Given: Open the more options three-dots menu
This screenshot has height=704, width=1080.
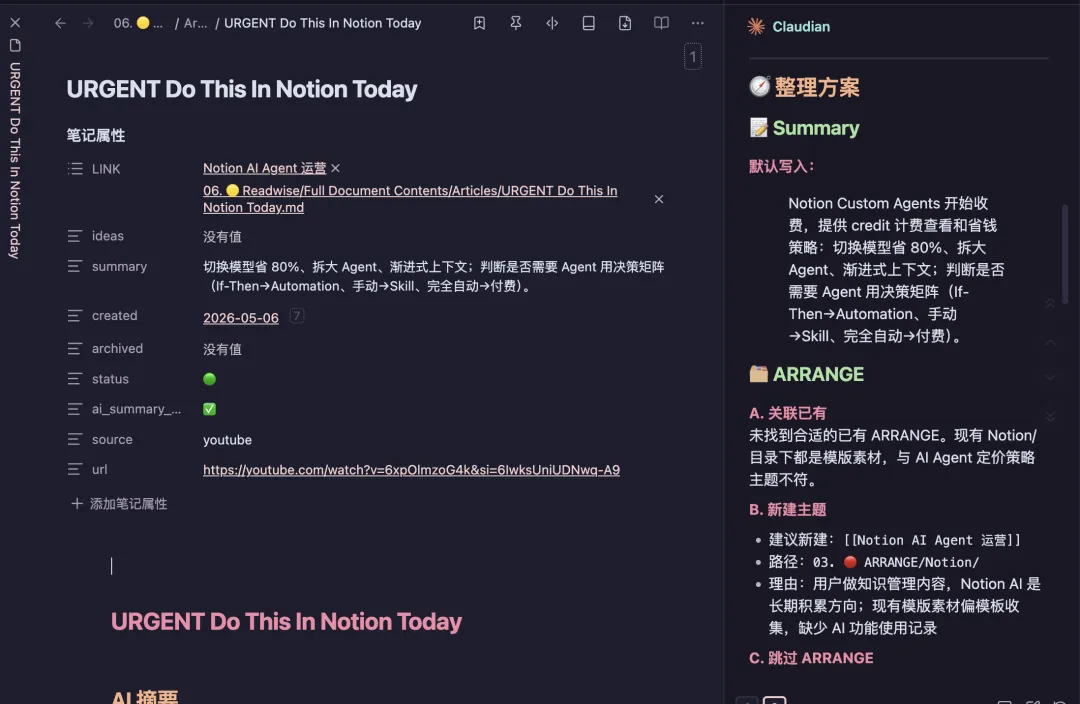Looking at the screenshot, I should pos(698,23).
